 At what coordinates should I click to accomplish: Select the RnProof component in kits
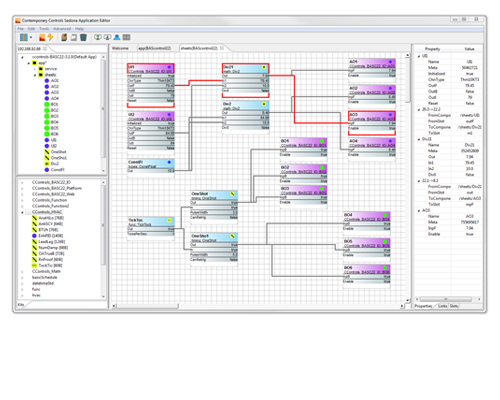(50, 260)
